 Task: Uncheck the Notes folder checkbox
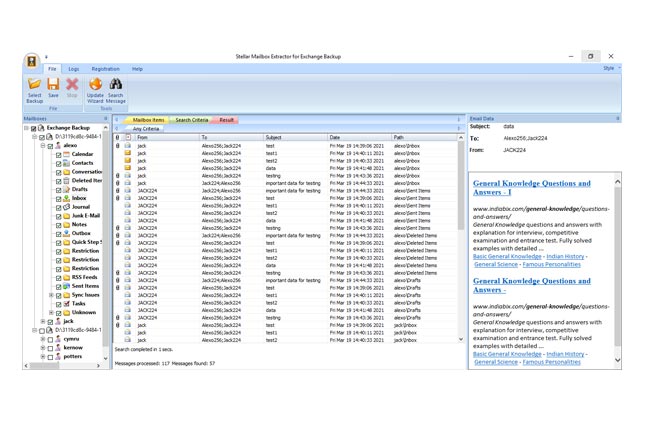tap(58, 225)
